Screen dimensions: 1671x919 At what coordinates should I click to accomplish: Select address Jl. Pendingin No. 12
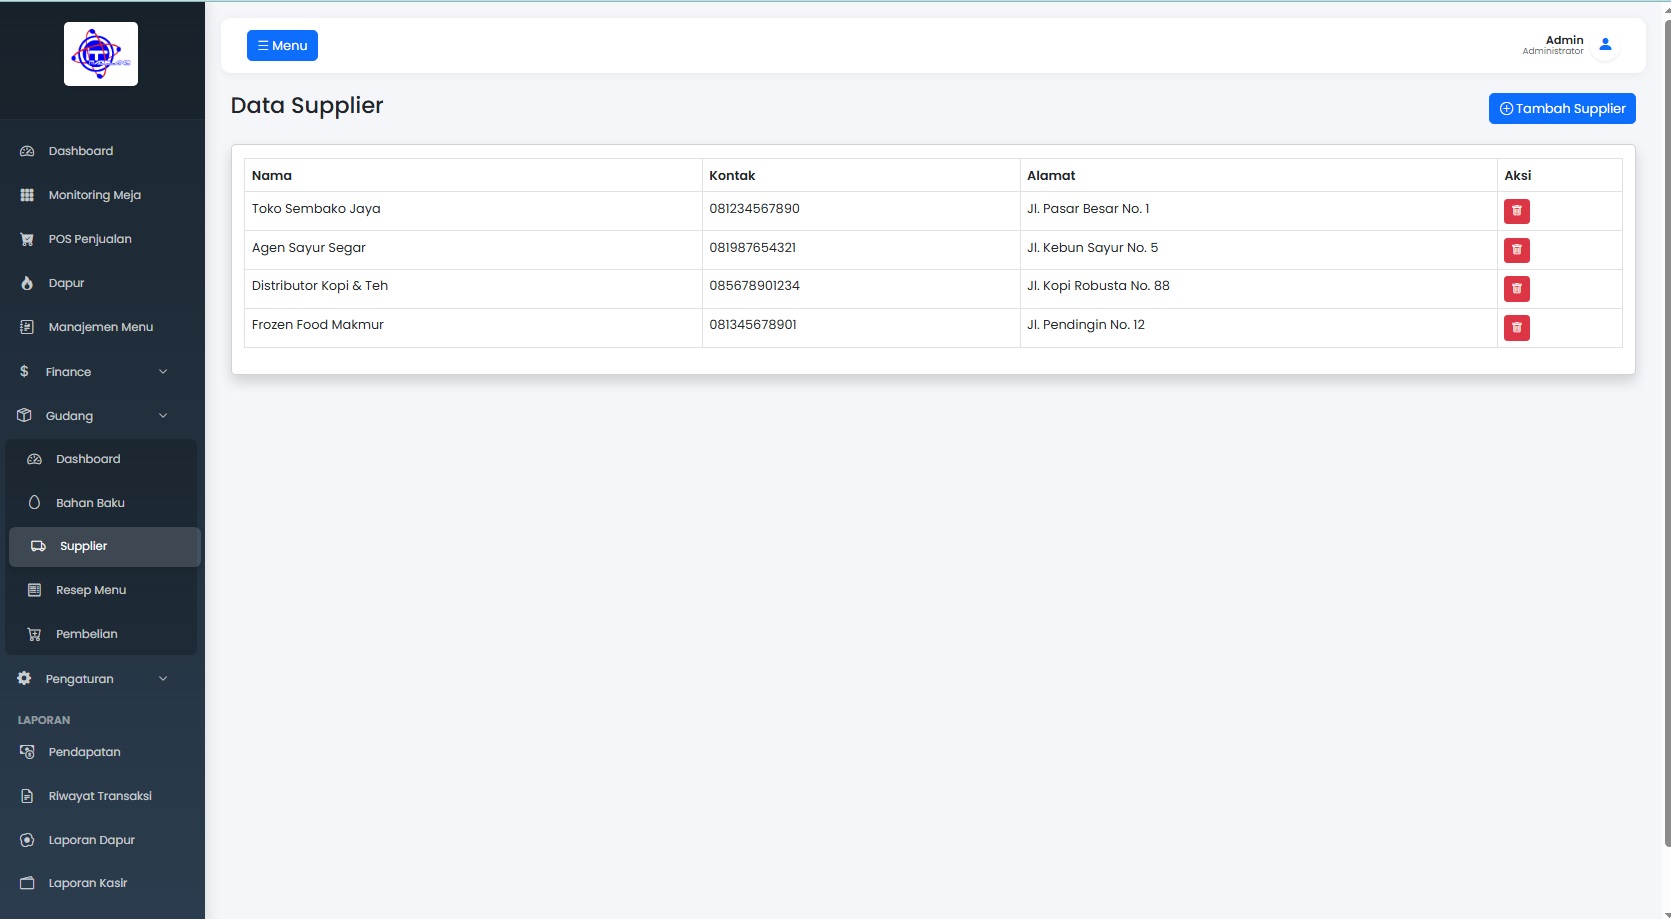click(x=1086, y=324)
